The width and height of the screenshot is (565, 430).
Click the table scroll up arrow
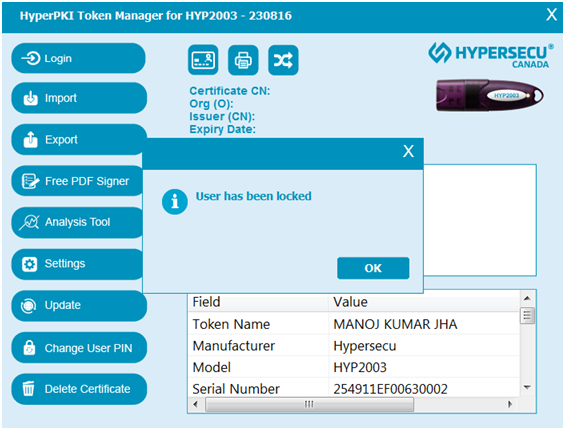tap(527, 298)
